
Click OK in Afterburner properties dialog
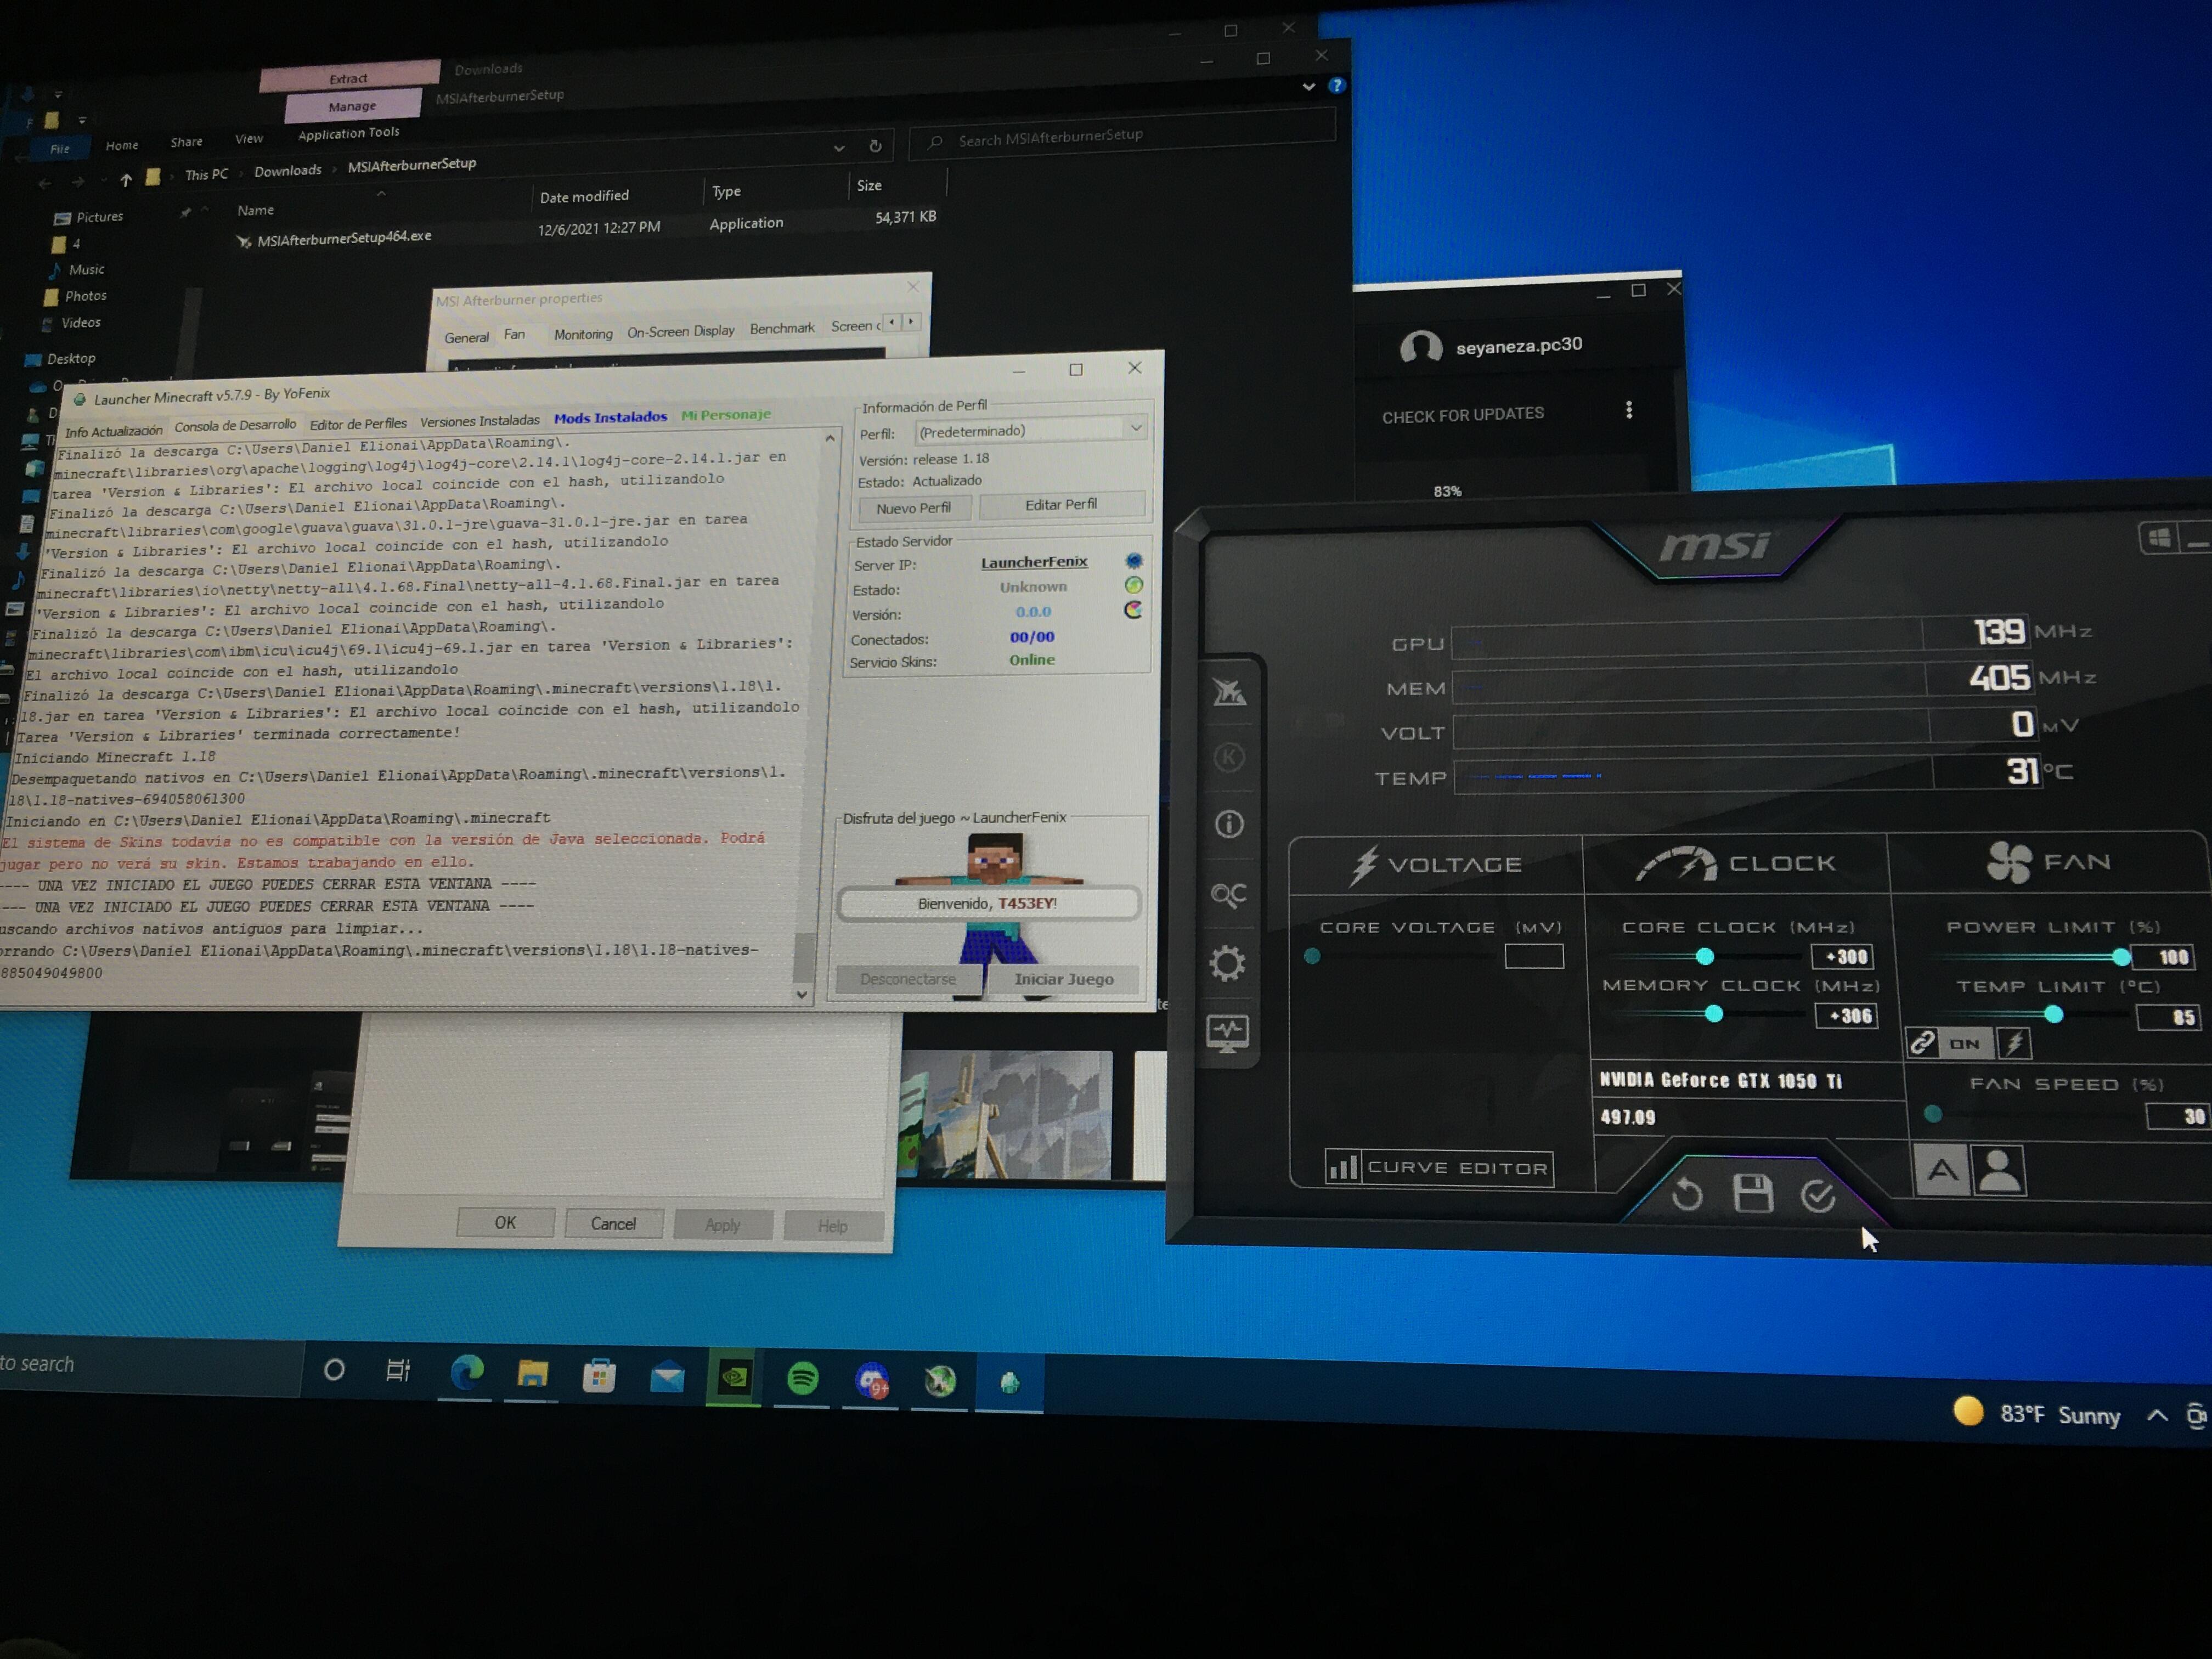[505, 1222]
